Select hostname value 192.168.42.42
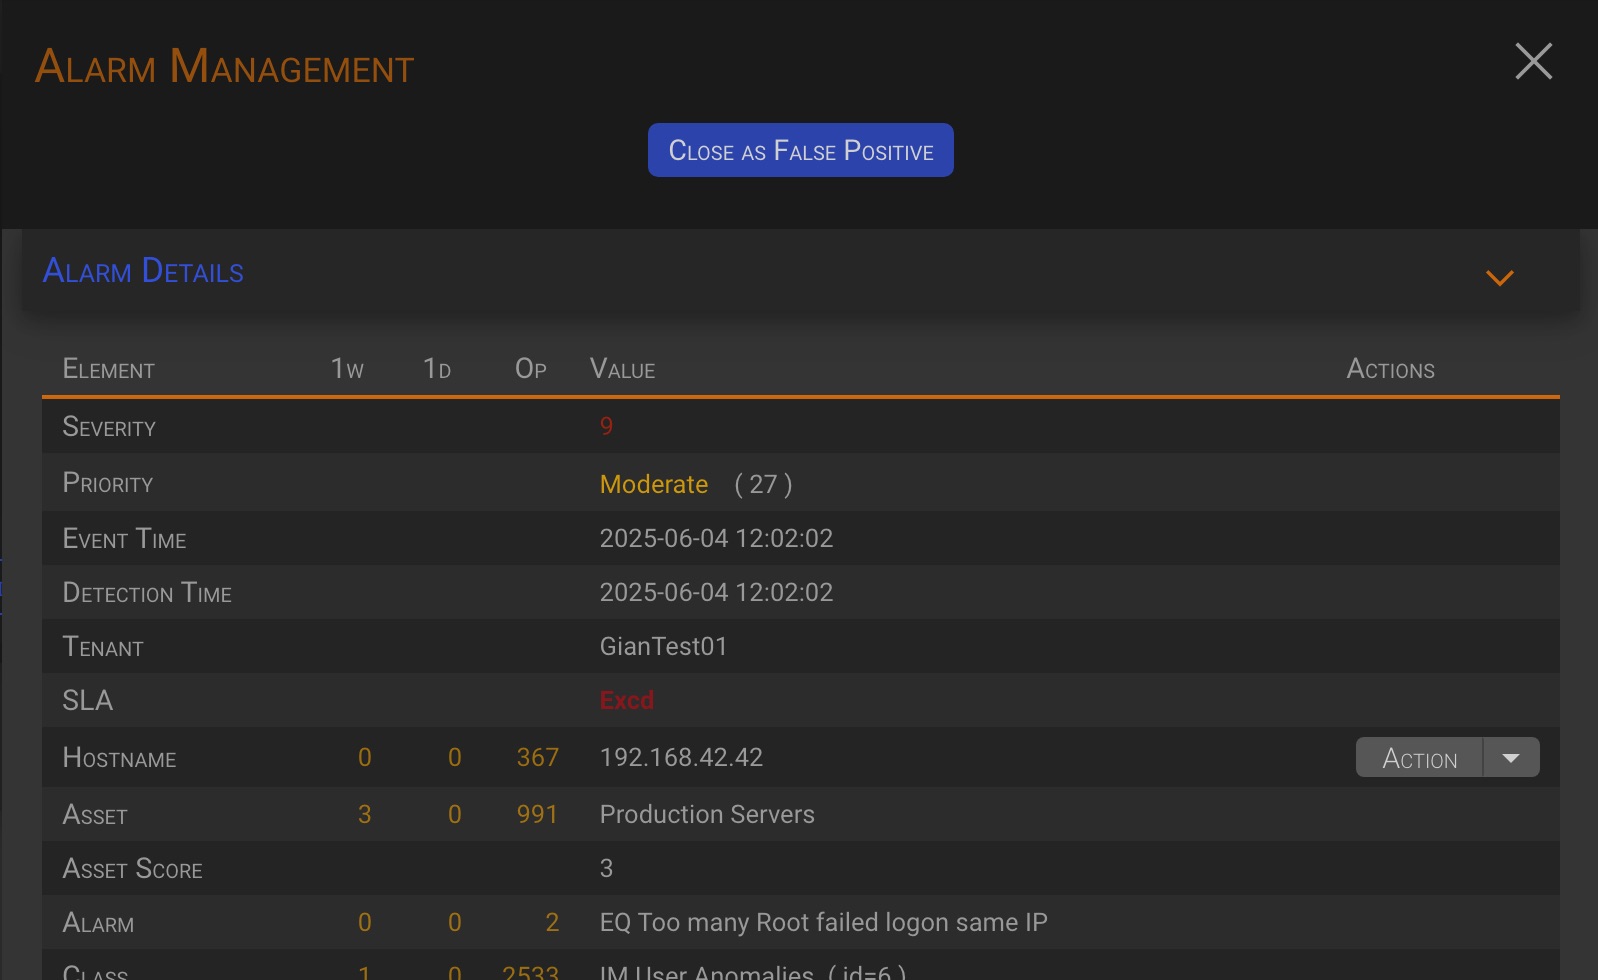1598x980 pixels. pyautogui.click(x=681, y=758)
